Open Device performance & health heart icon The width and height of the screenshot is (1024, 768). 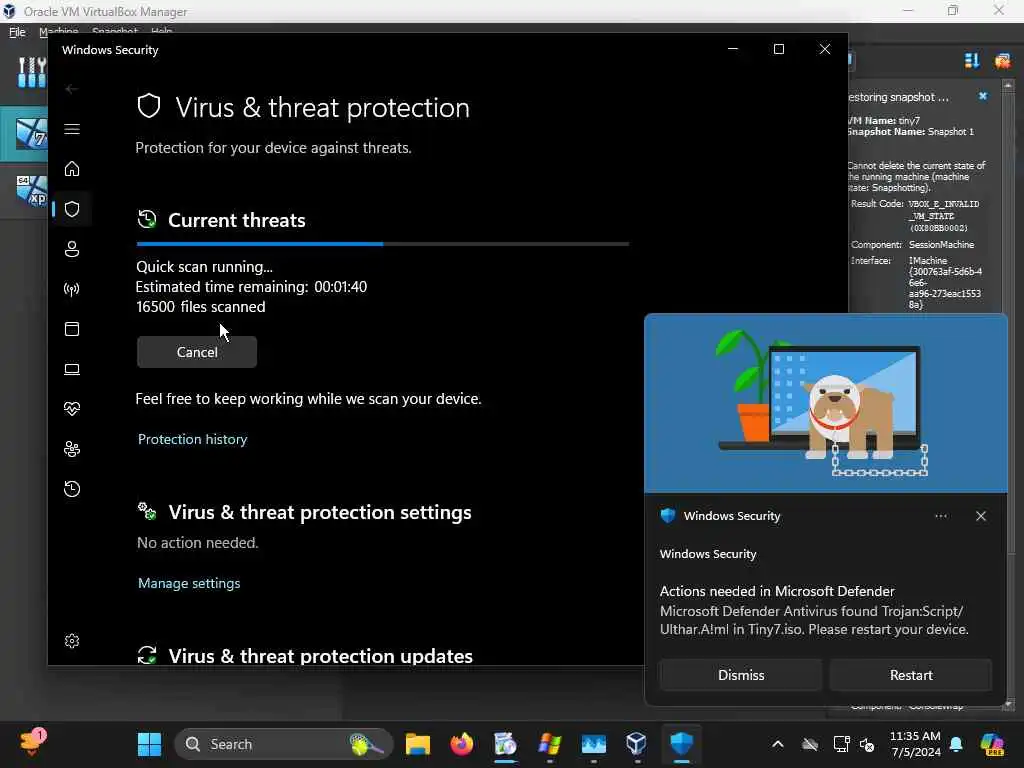click(x=72, y=409)
